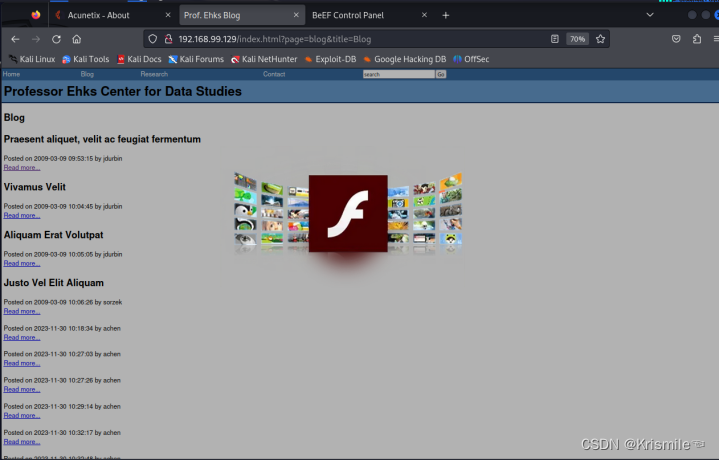
Task: Click the Praesent aliquet post heading
Action: pyautogui.click(x=102, y=139)
